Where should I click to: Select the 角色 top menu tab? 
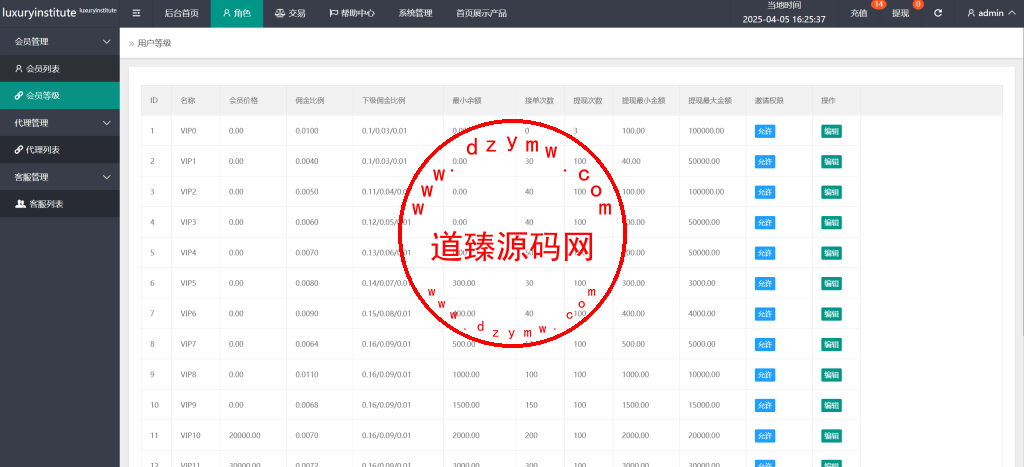pyautogui.click(x=236, y=13)
